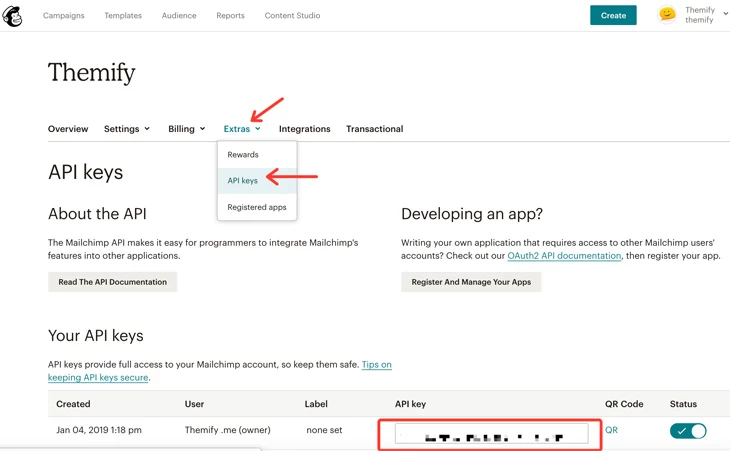The width and height of the screenshot is (730, 451).
Task: Open the Transactional tab
Action: (x=374, y=129)
